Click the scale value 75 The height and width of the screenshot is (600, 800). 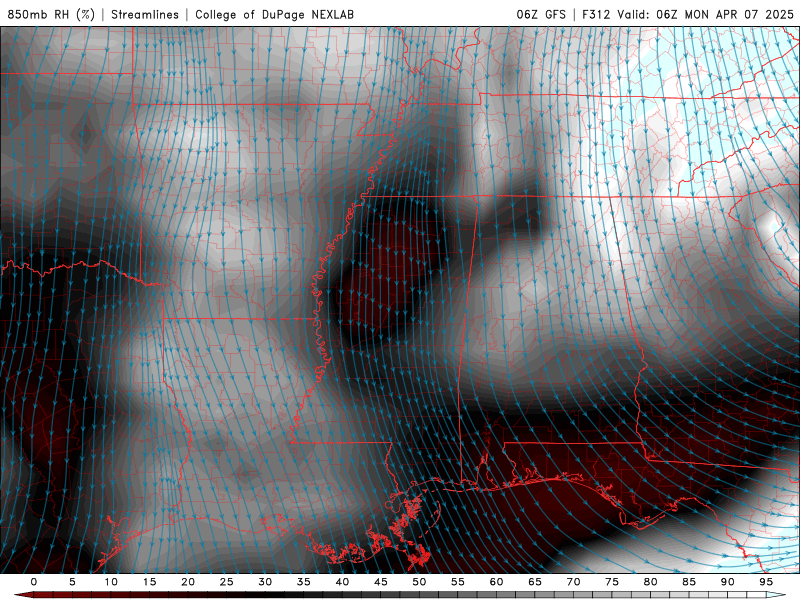click(x=612, y=582)
